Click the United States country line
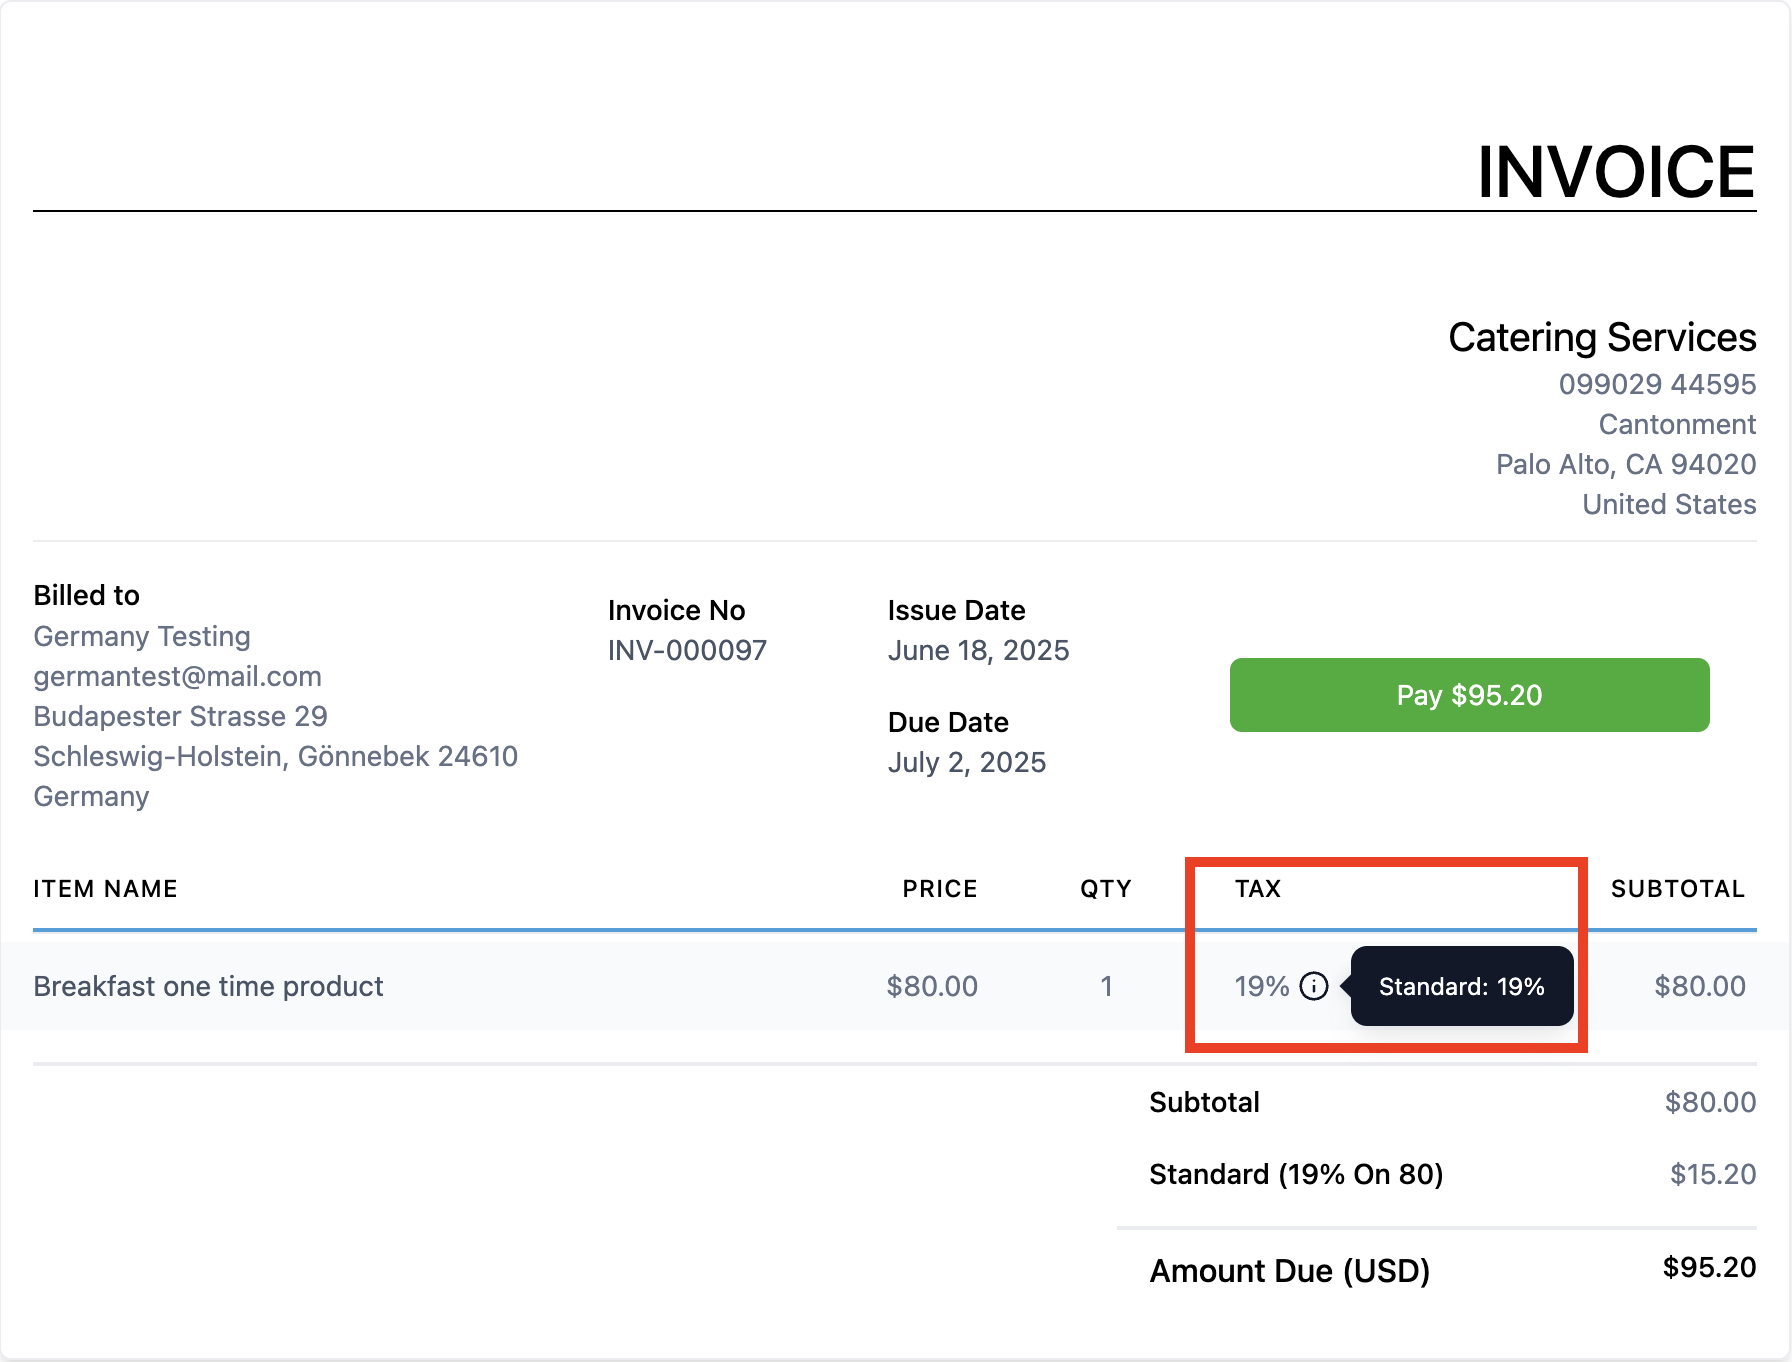 click(1669, 504)
